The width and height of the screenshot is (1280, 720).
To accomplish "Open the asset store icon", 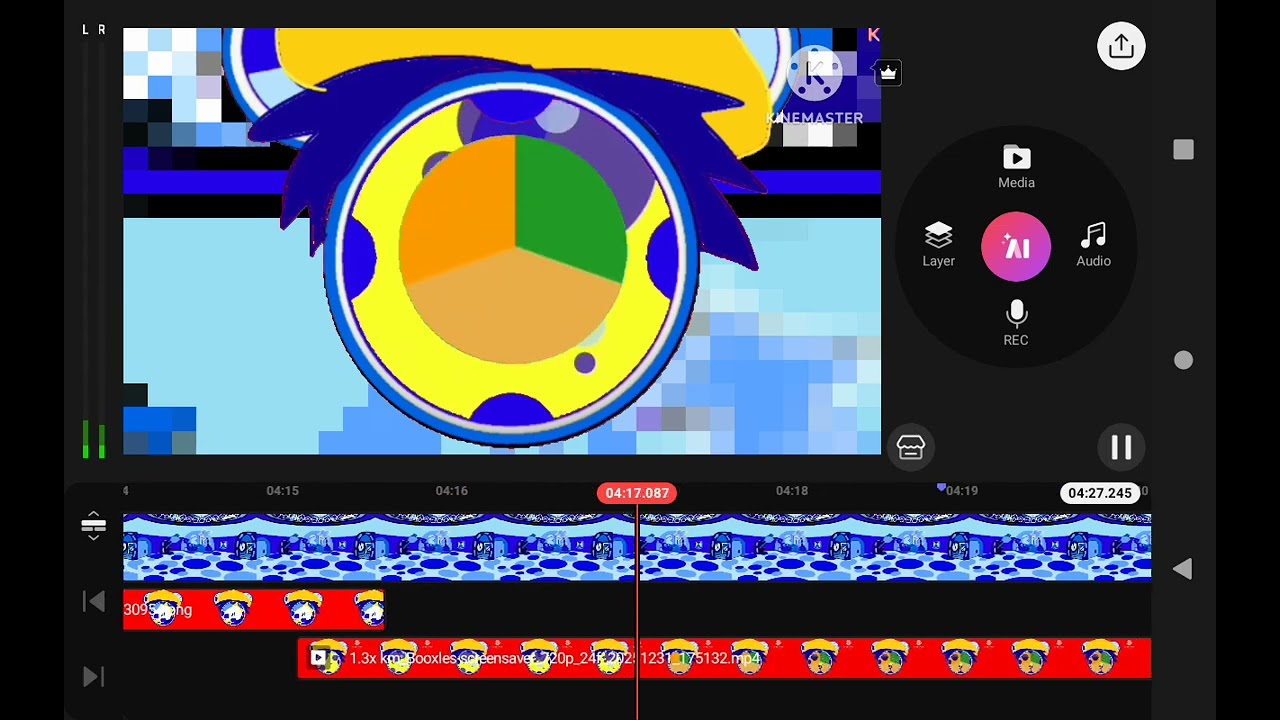I will tap(910, 447).
